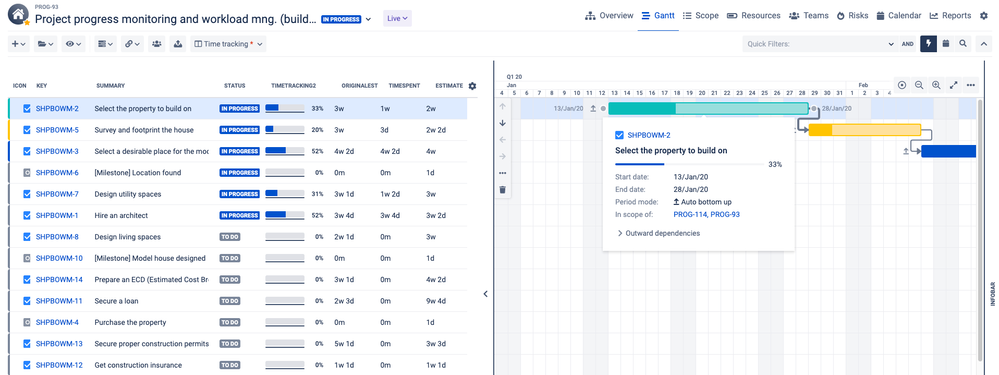Click the export toolbar icon

tap(178, 44)
